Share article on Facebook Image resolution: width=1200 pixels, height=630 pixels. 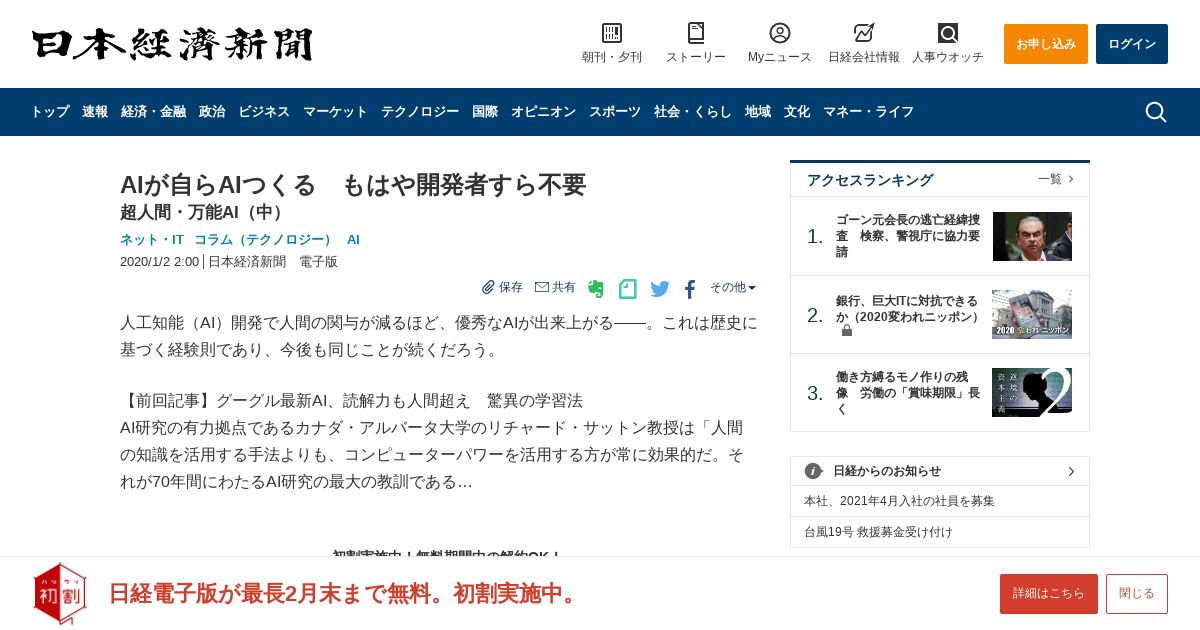690,289
